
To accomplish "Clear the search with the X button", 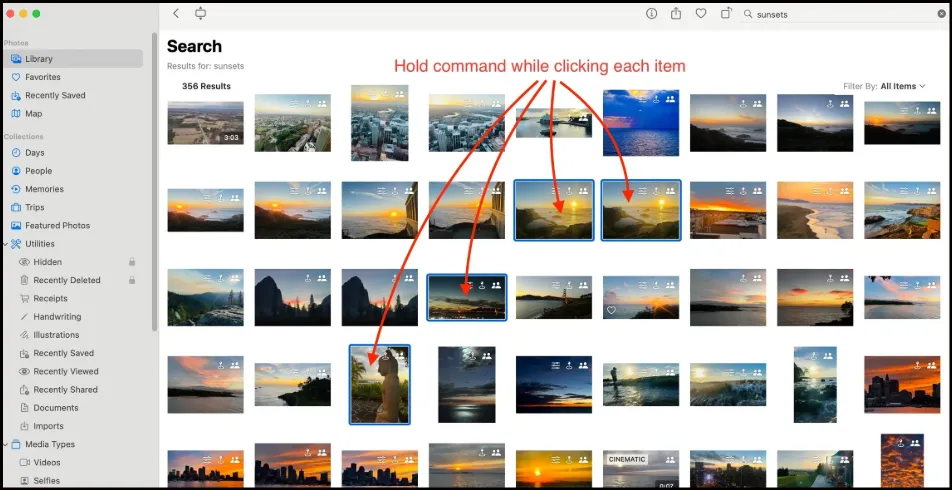I will [x=942, y=14].
